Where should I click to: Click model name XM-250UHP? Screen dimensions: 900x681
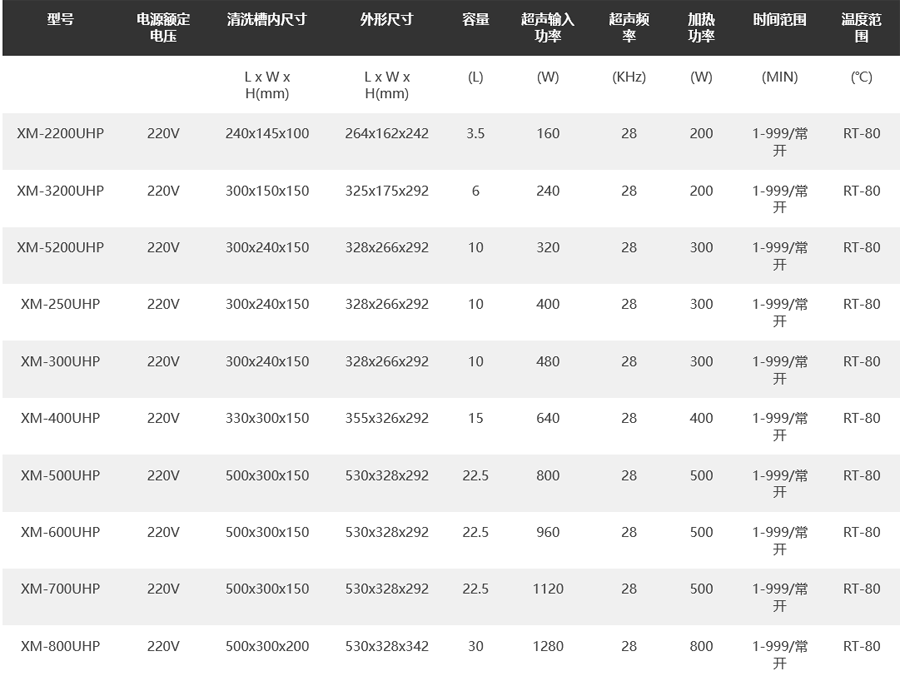(60, 304)
